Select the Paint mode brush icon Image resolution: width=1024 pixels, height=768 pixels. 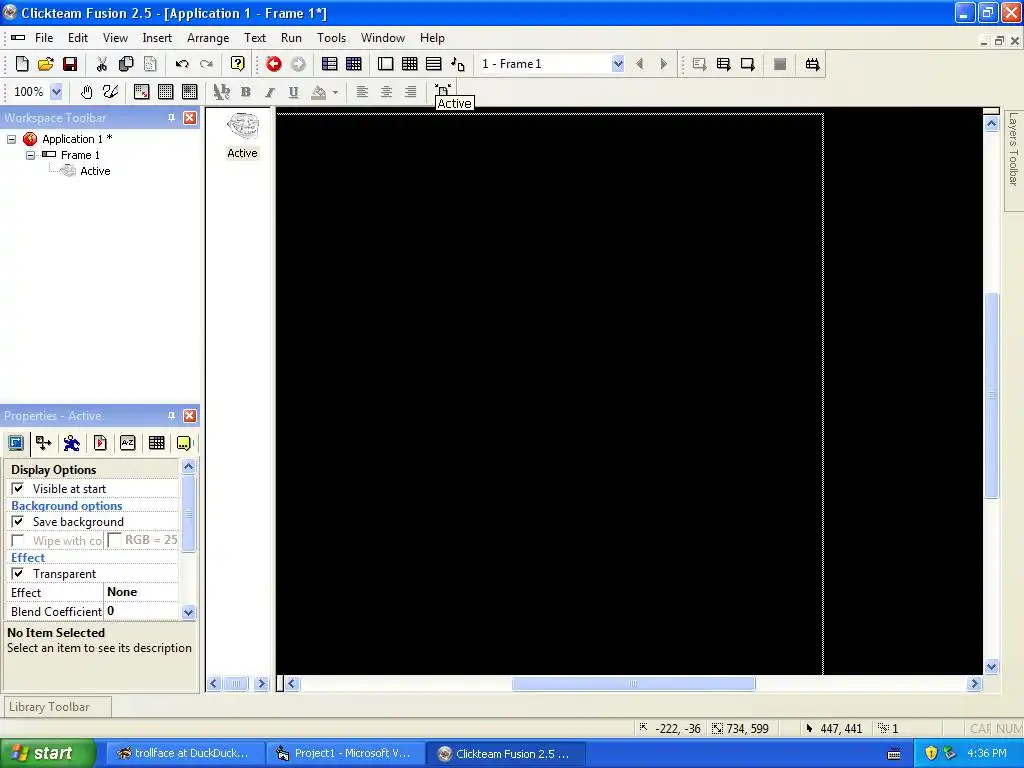tap(110, 92)
